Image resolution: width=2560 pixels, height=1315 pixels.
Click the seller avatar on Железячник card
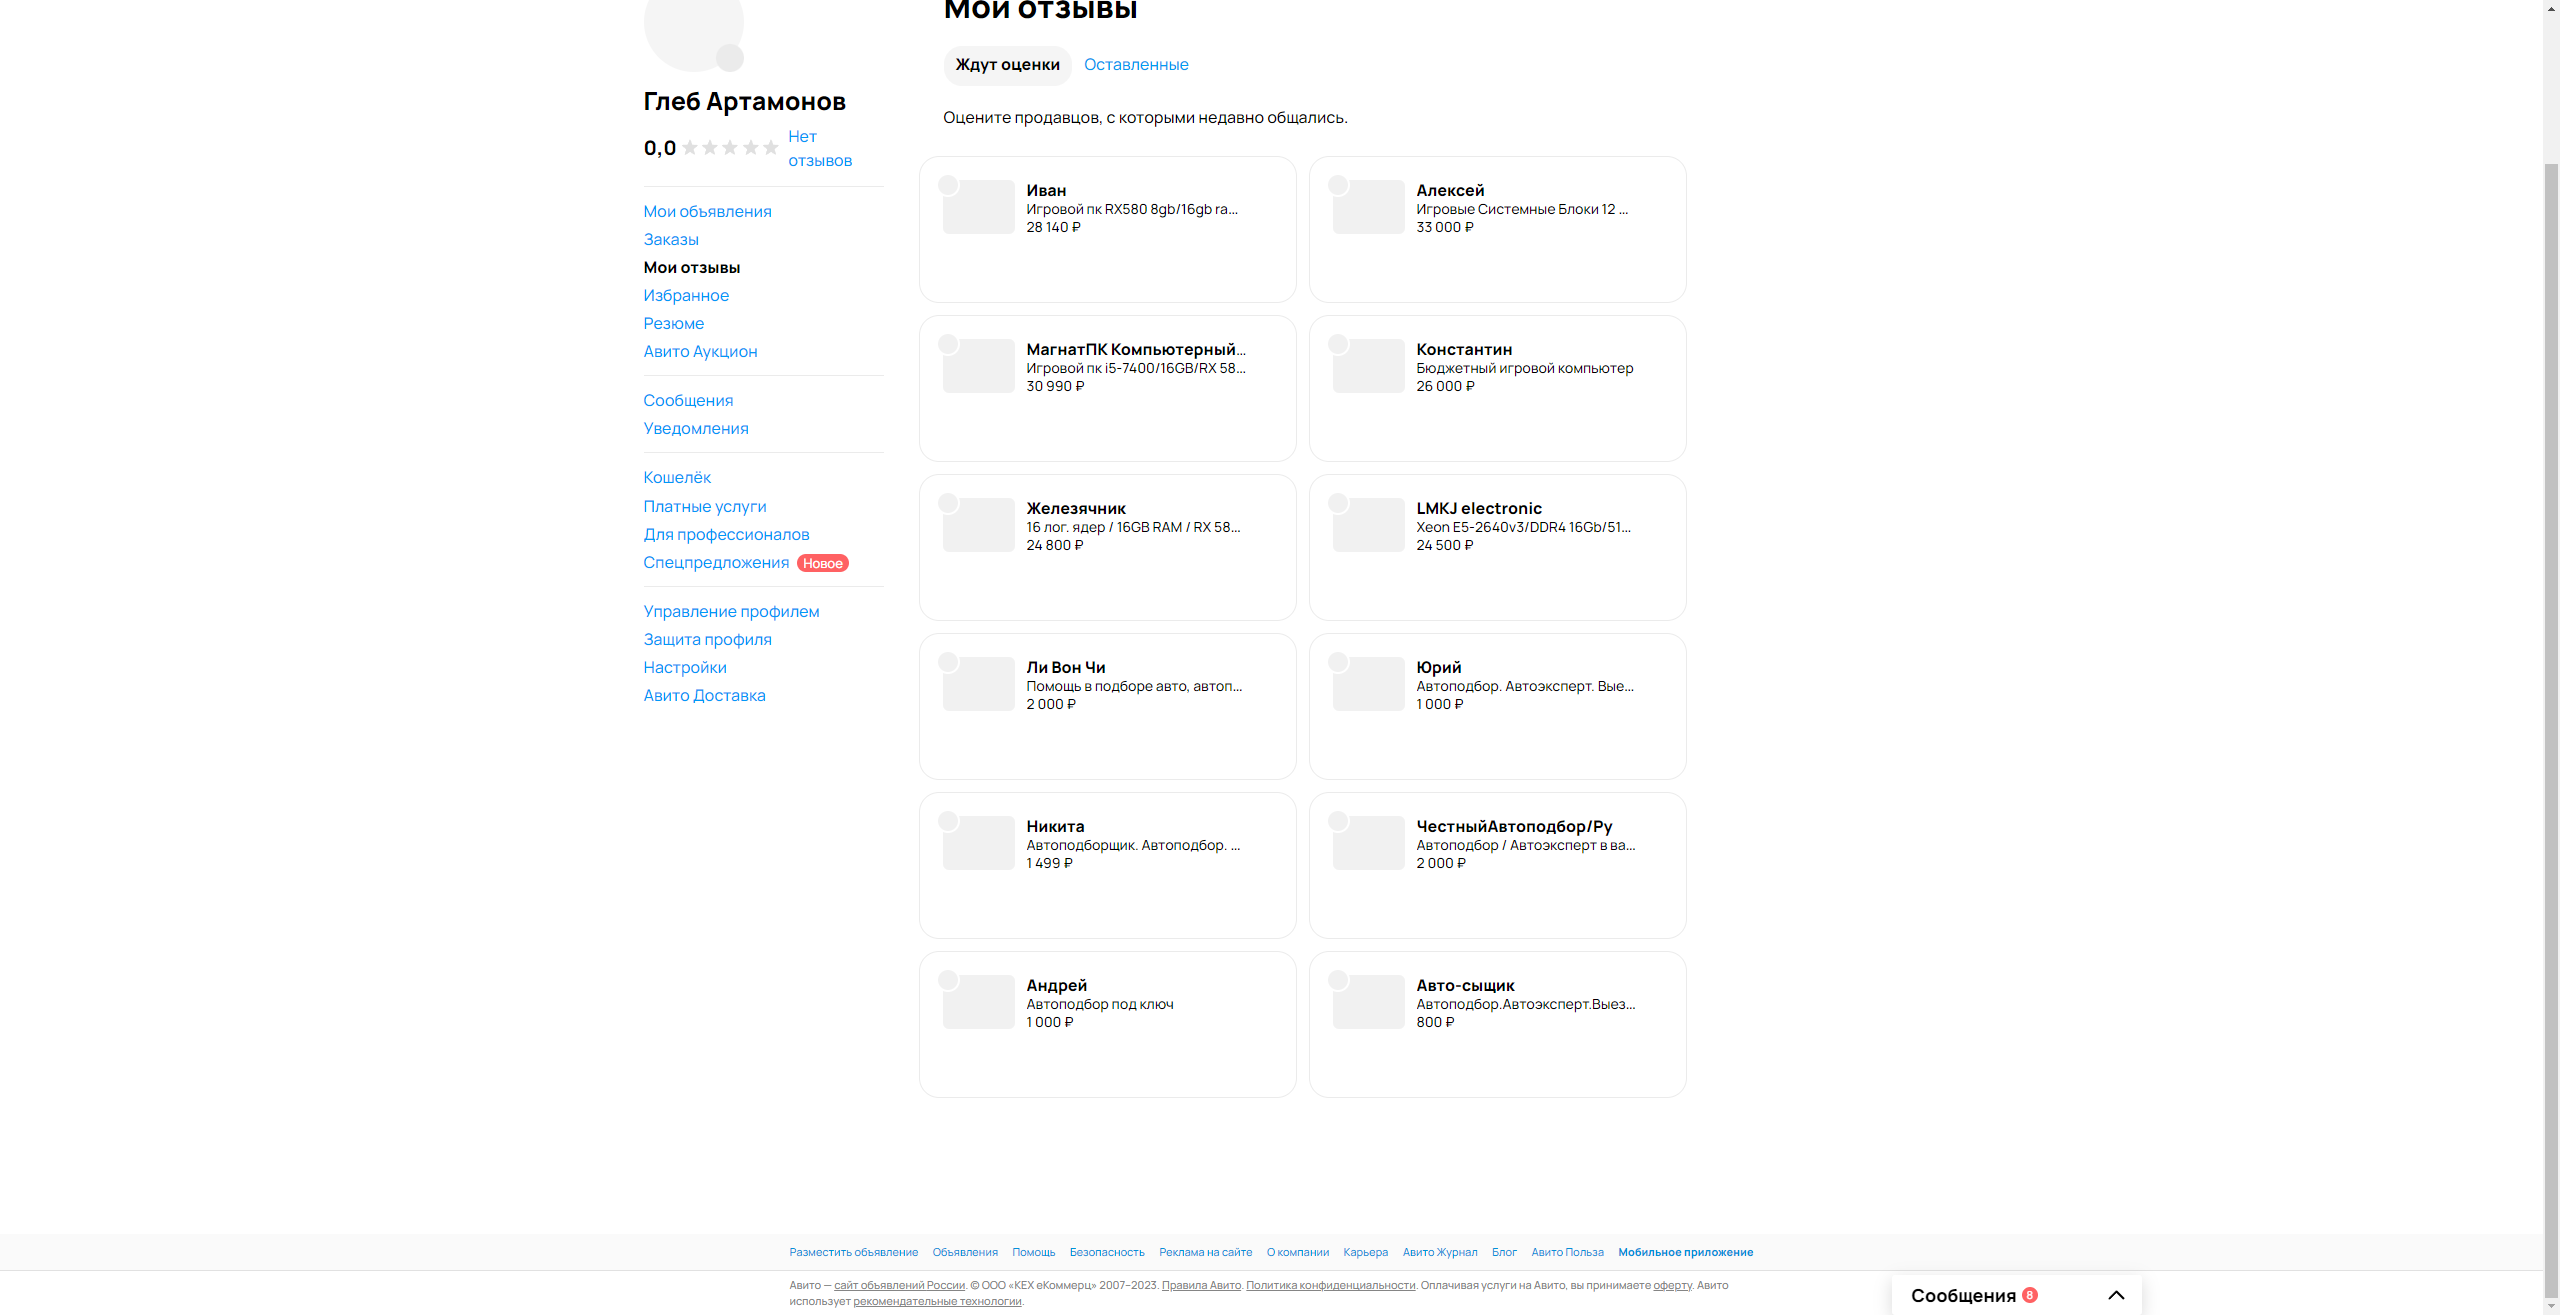pyautogui.click(x=948, y=503)
